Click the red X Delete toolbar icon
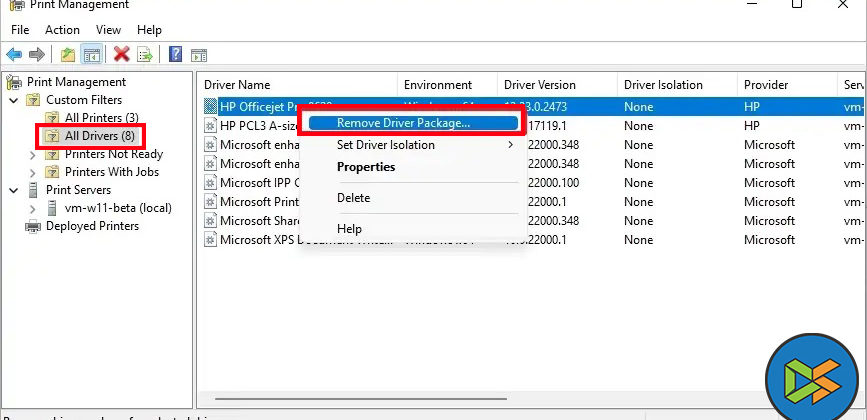This screenshot has height=420, width=867. pos(122,54)
